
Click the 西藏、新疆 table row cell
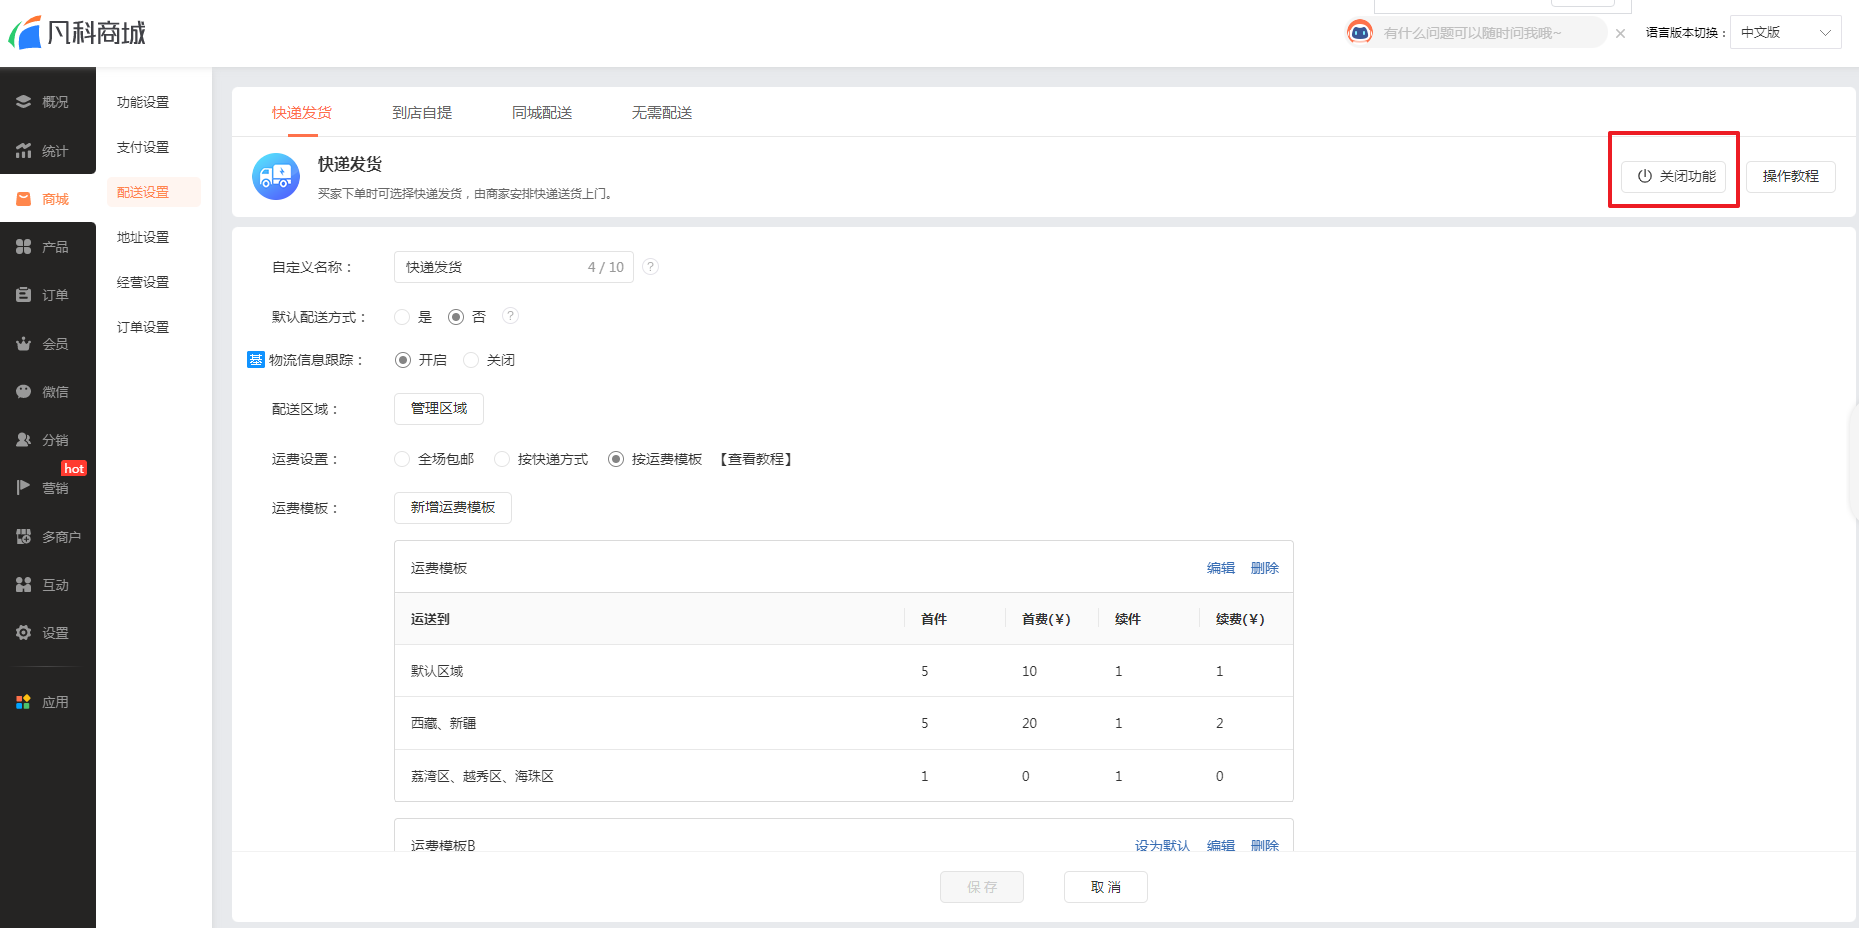coord(443,723)
